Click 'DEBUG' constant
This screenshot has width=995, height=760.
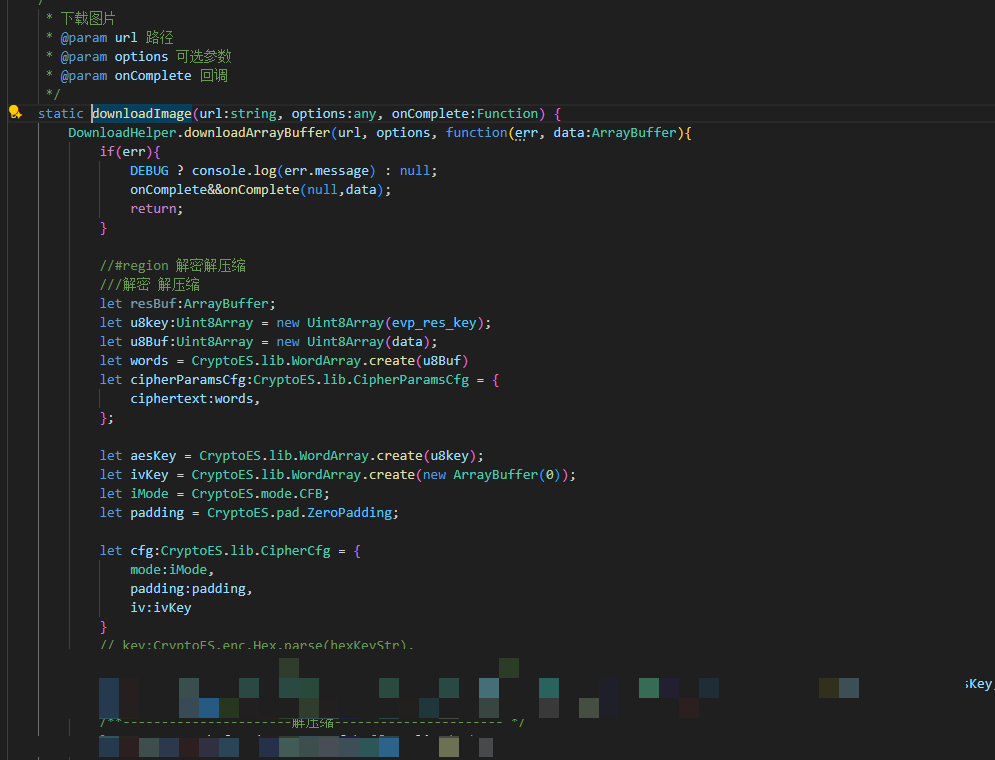tap(149, 171)
